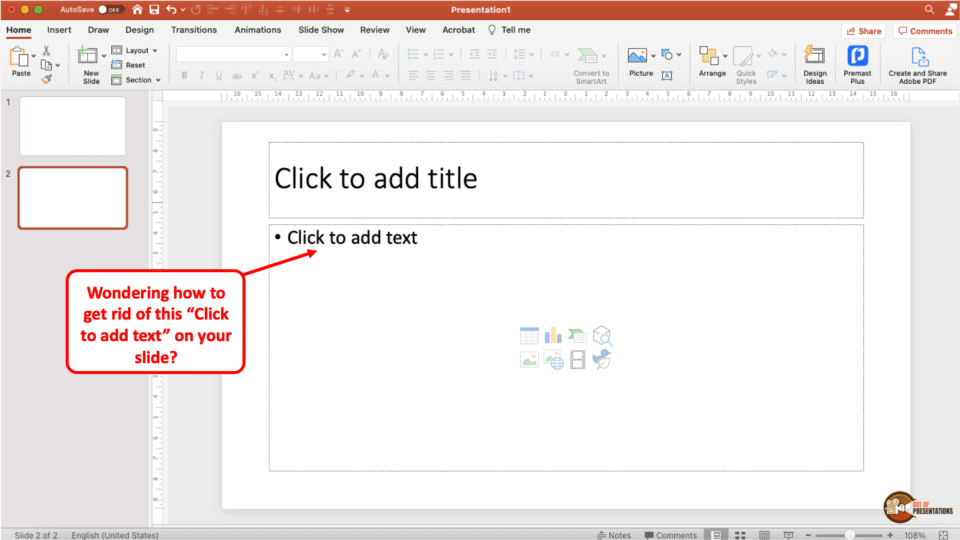The height and width of the screenshot is (540, 960).
Task: Save the presentation with the floppy disk icon
Action: (x=154, y=10)
